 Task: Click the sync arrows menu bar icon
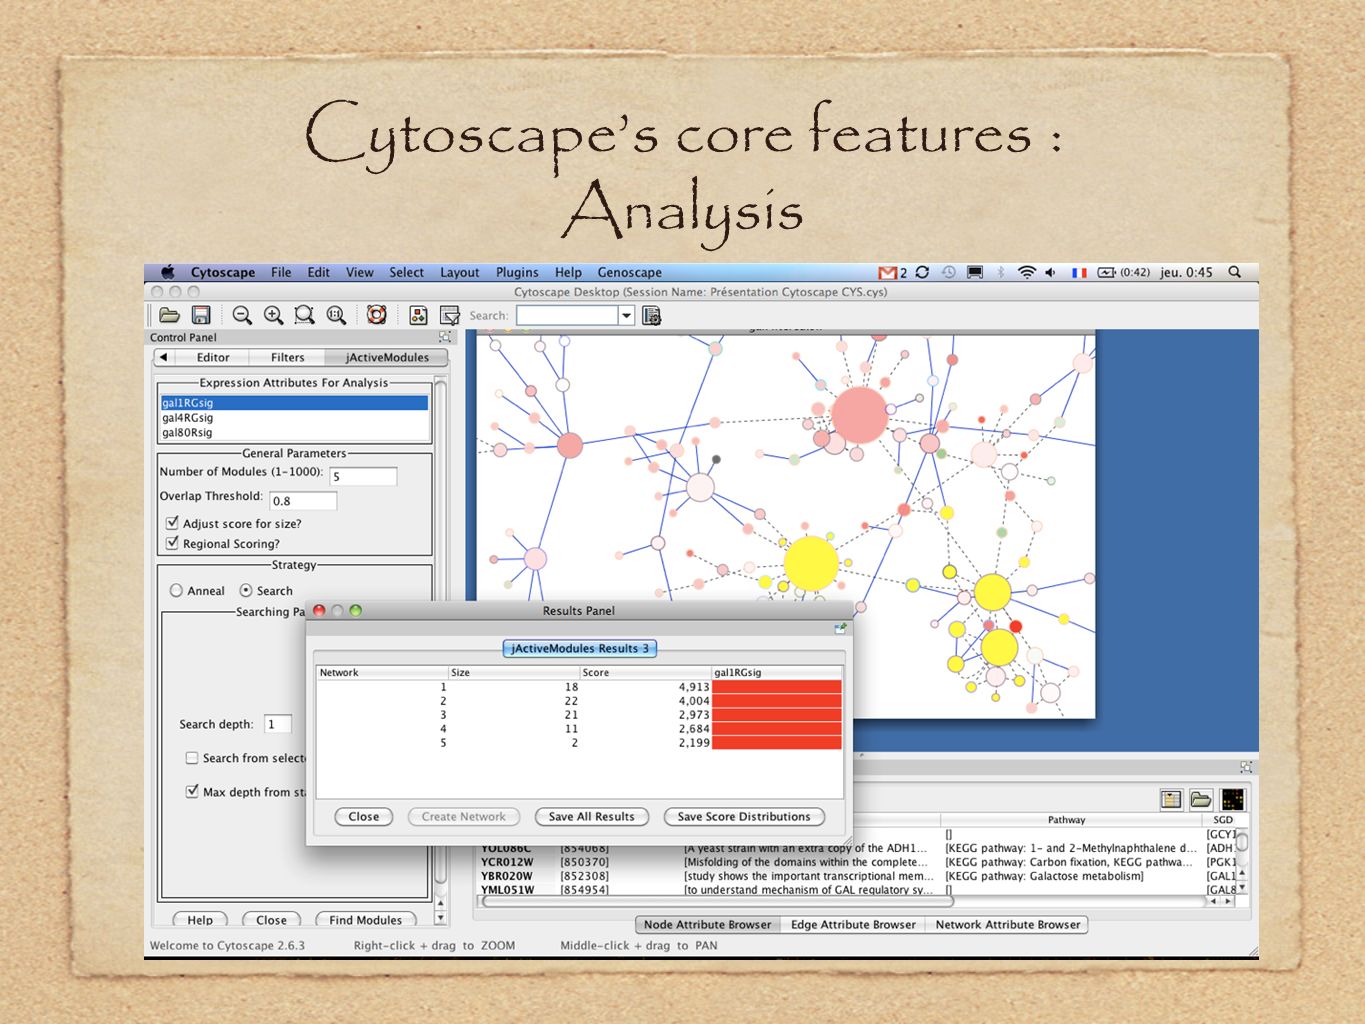pos(922,272)
